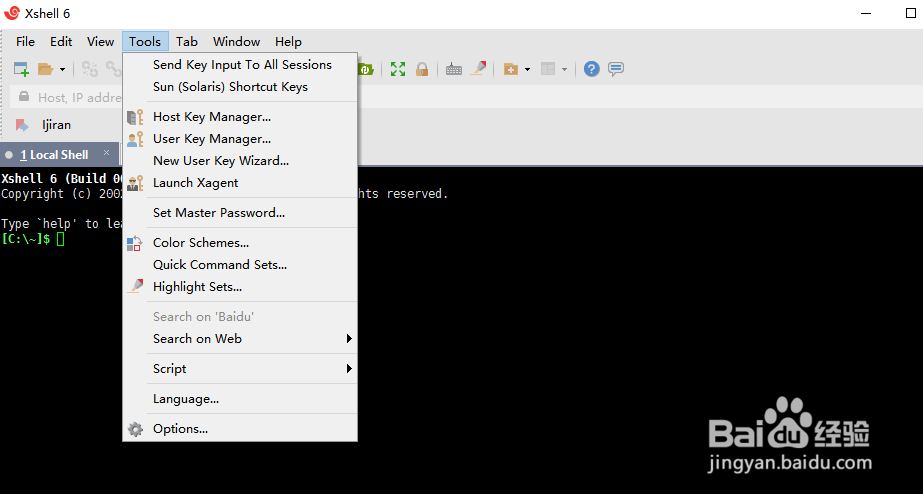
Task: Switch to the 1 Local Shell tab
Action: tap(54, 155)
